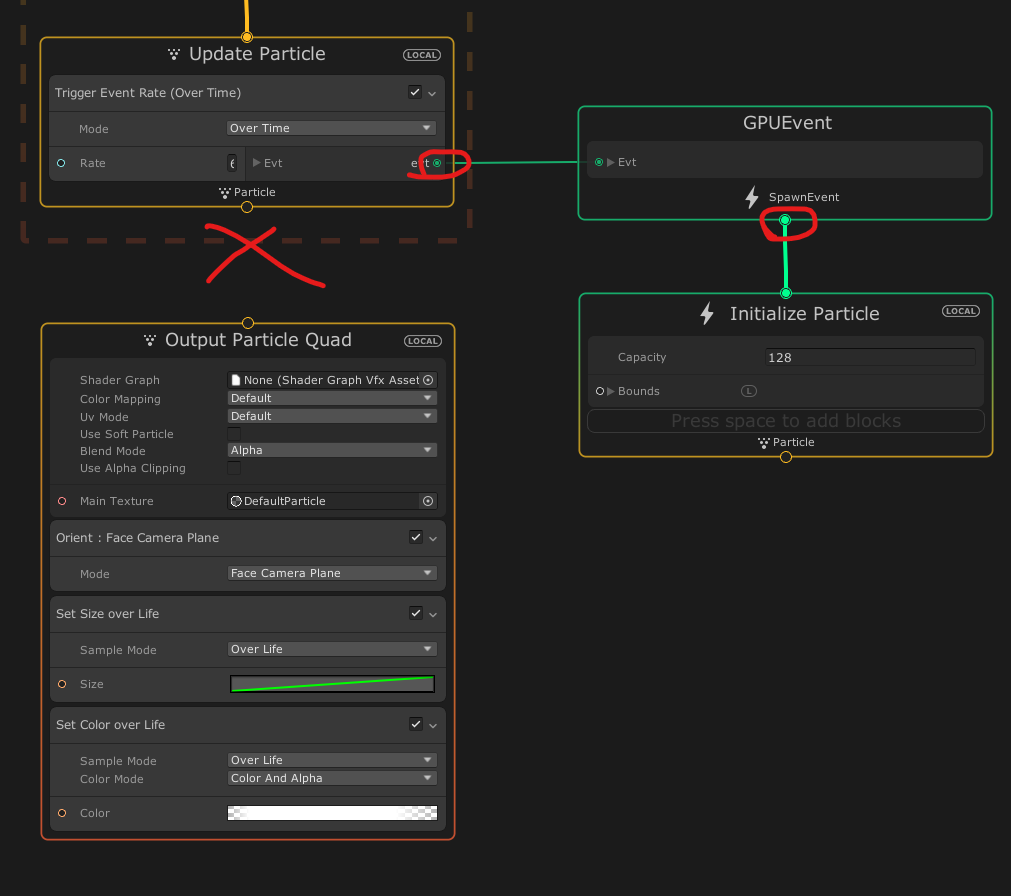This screenshot has height=896, width=1011.
Task: Disable the Trigger Event Rate block checkbox
Action: coord(417,92)
